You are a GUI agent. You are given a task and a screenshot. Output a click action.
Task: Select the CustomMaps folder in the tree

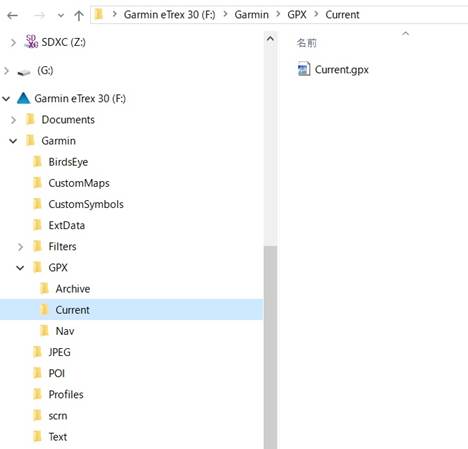click(79, 183)
